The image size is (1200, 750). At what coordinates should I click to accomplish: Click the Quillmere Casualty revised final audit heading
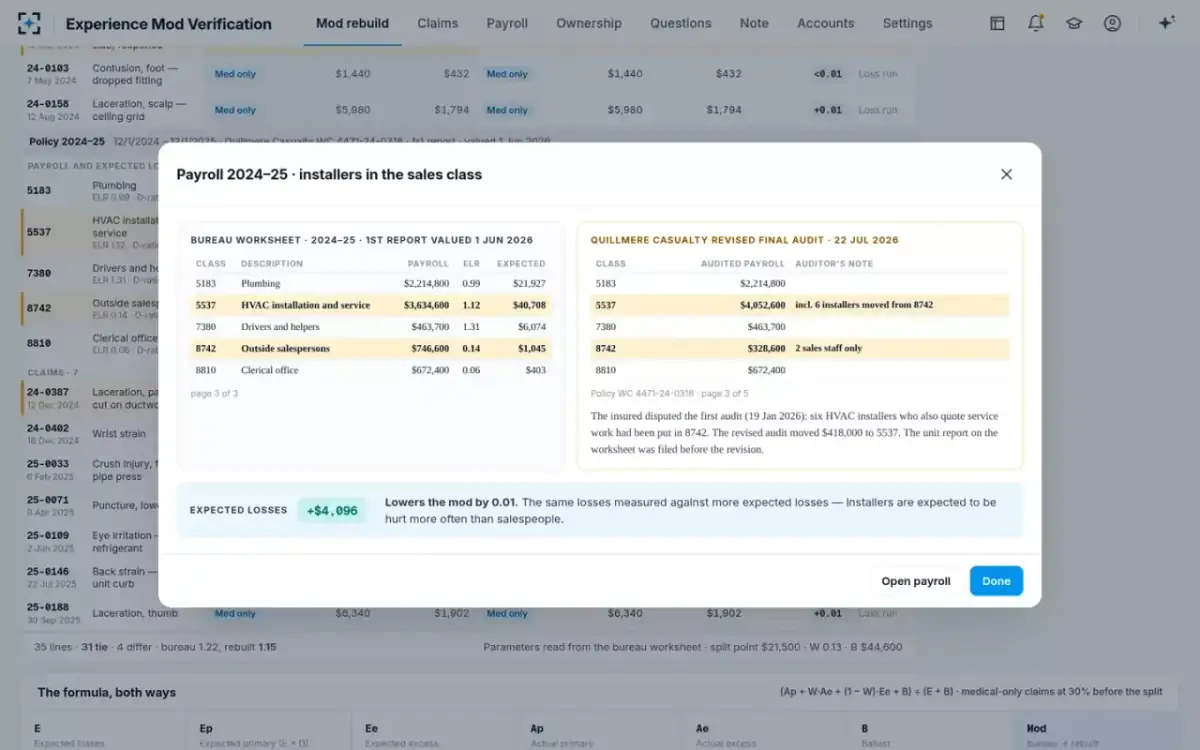pyautogui.click(x=744, y=240)
